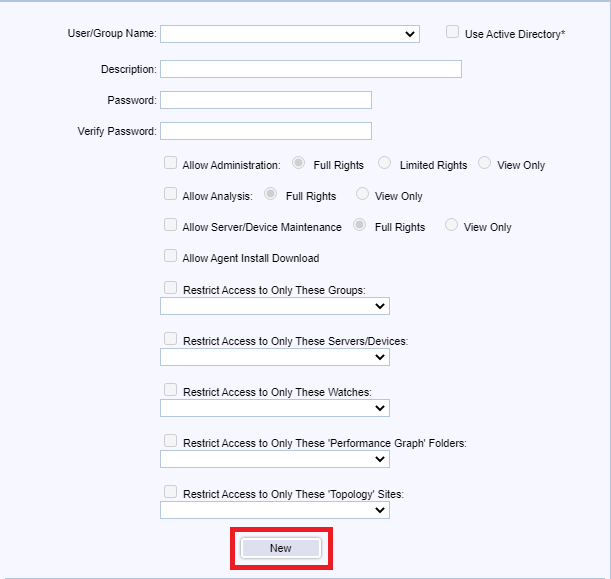Tick the Allow Analysis checkbox
Screen dimensions: 611x579
point(170,194)
